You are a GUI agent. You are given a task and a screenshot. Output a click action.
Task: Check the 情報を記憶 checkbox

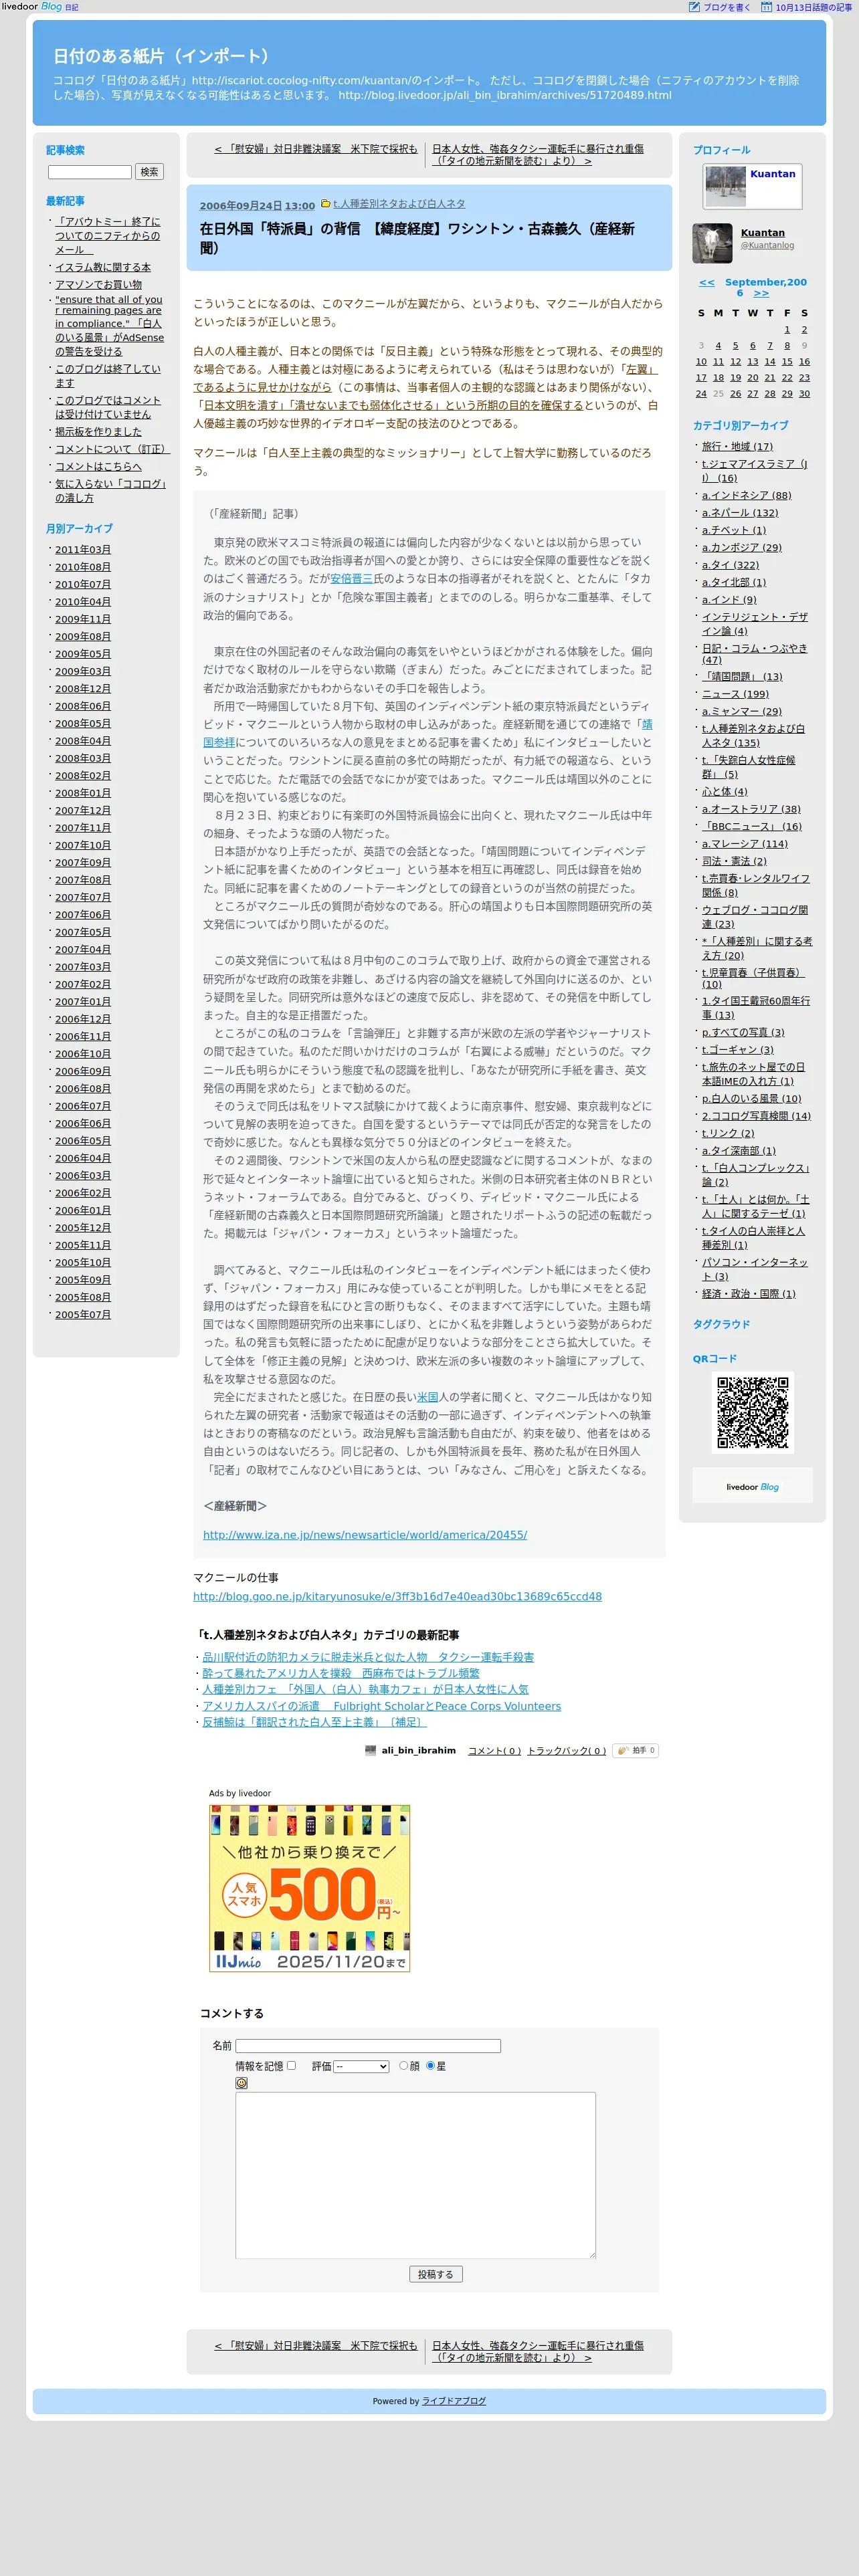coord(292,2065)
